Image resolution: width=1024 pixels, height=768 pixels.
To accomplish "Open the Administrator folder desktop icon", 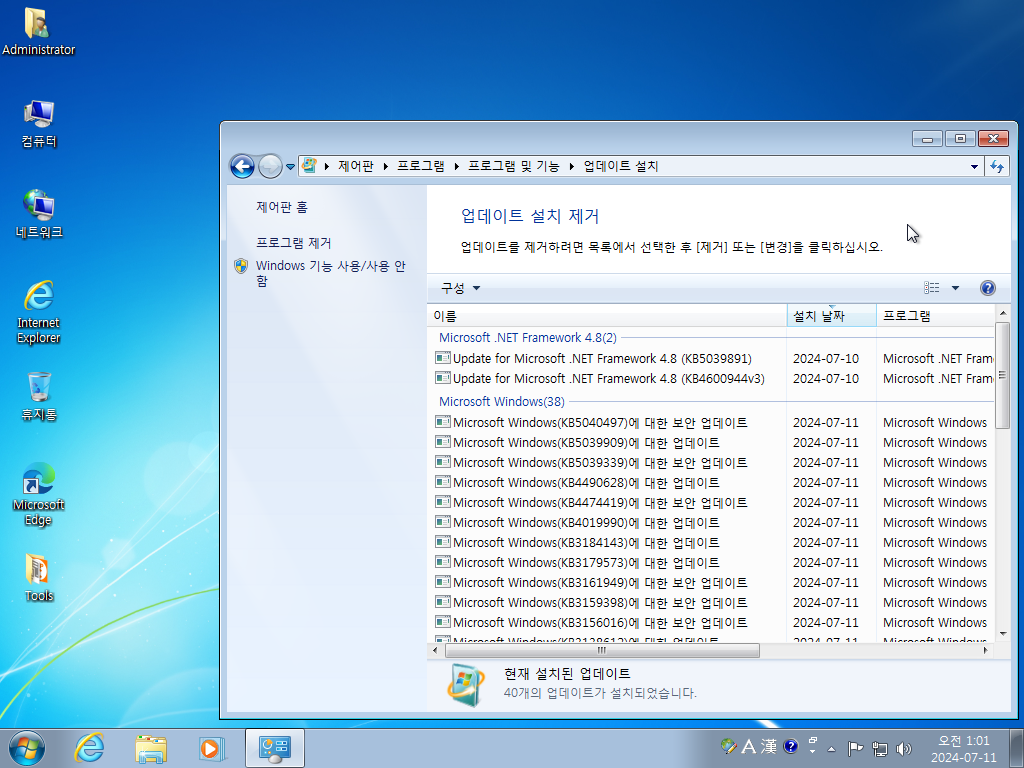I will pos(38,31).
